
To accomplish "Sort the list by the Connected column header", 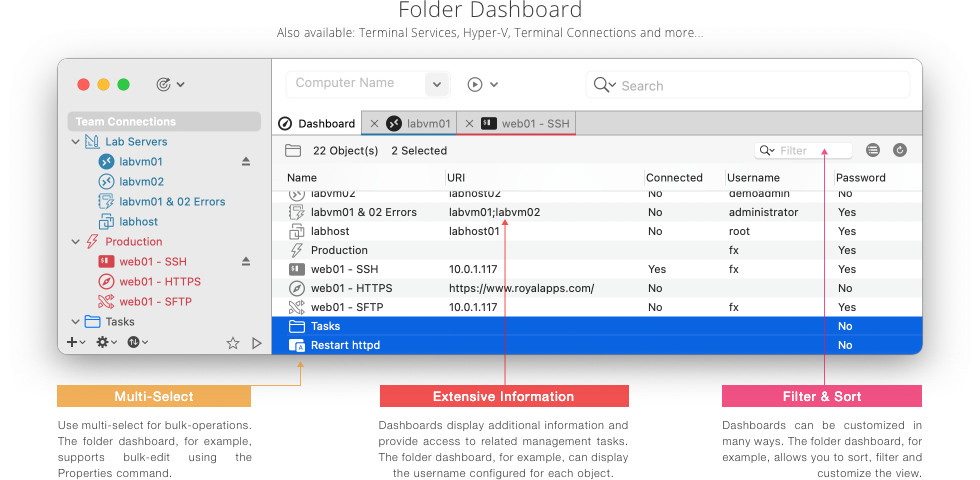I will (674, 178).
